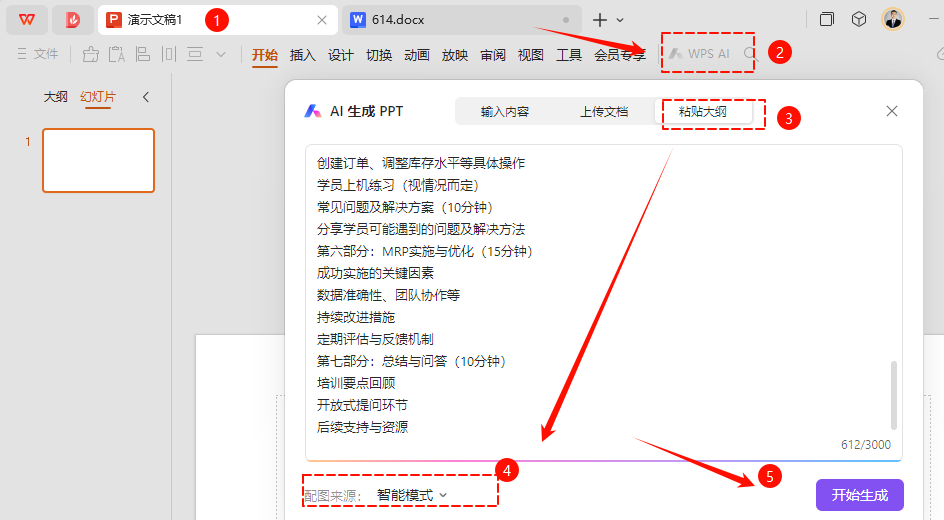Click the align-left layout toolbar icon
944x520 pixels.
pyautogui.click(x=143, y=55)
